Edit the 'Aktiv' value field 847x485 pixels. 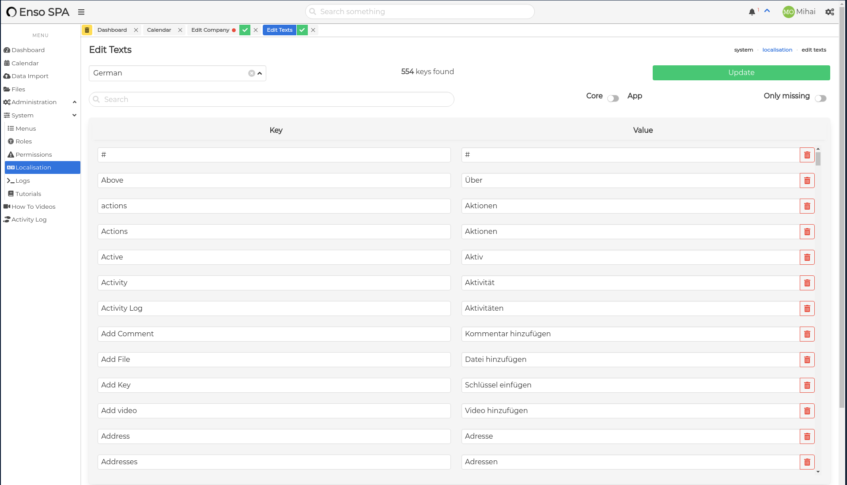pyautogui.click(x=630, y=257)
